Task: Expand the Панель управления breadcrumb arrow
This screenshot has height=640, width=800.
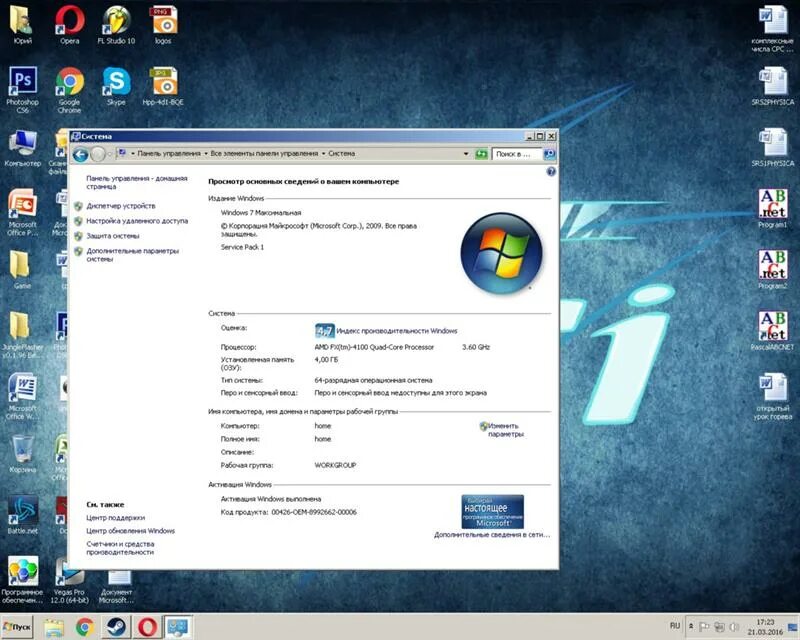Action: tap(133, 154)
